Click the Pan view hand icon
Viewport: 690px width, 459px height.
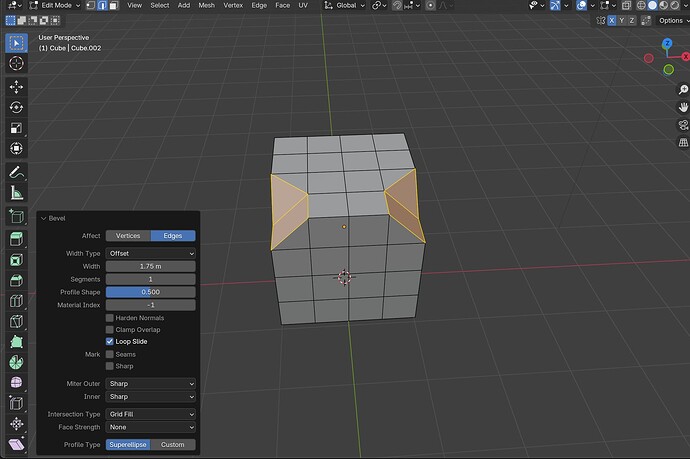coord(683,107)
